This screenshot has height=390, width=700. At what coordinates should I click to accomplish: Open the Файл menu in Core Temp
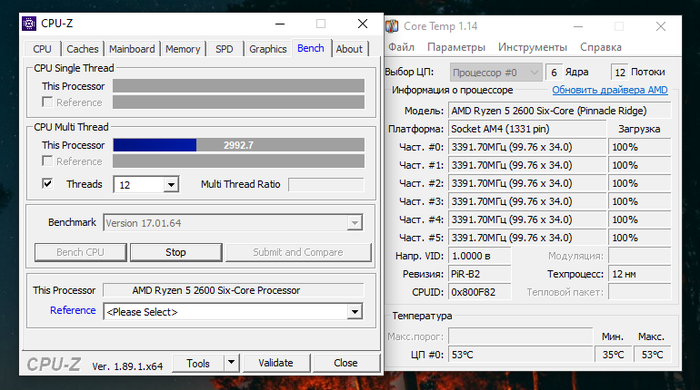[401, 47]
